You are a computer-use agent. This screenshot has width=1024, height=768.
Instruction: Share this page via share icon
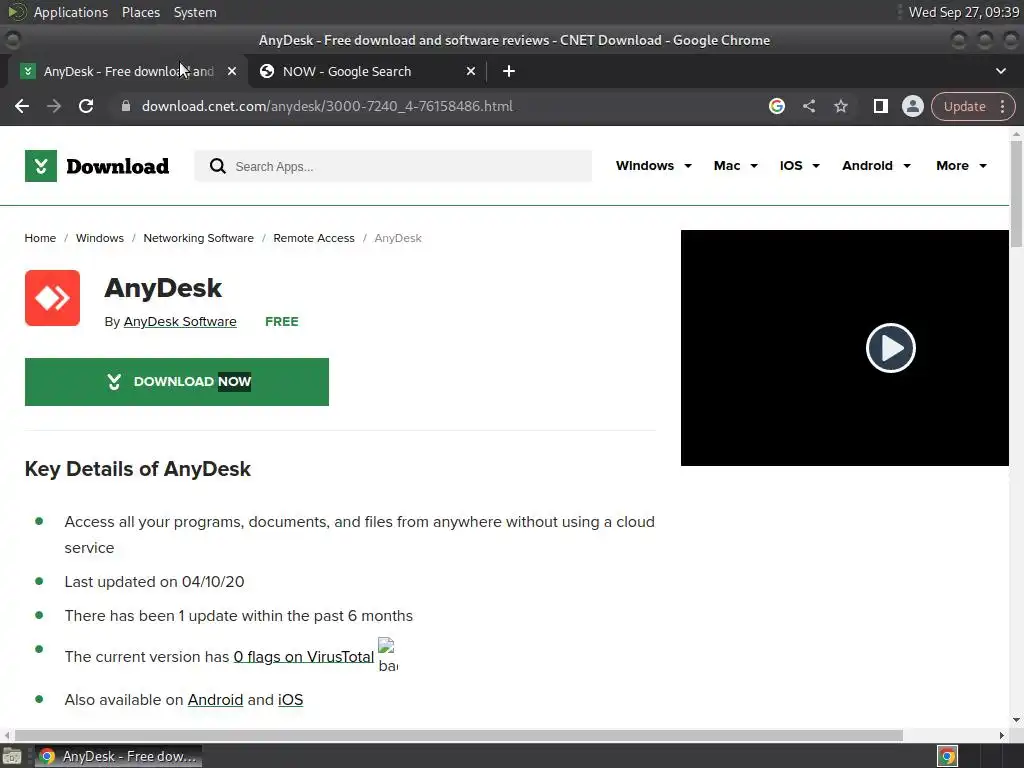click(x=809, y=106)
